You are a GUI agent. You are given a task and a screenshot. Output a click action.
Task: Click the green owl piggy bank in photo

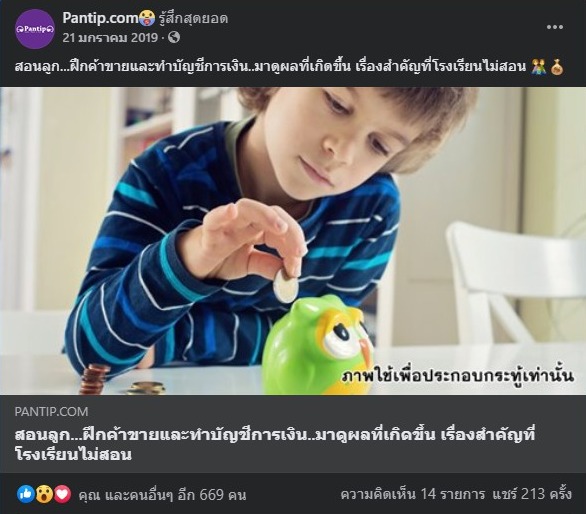click(x=318, y=345)
